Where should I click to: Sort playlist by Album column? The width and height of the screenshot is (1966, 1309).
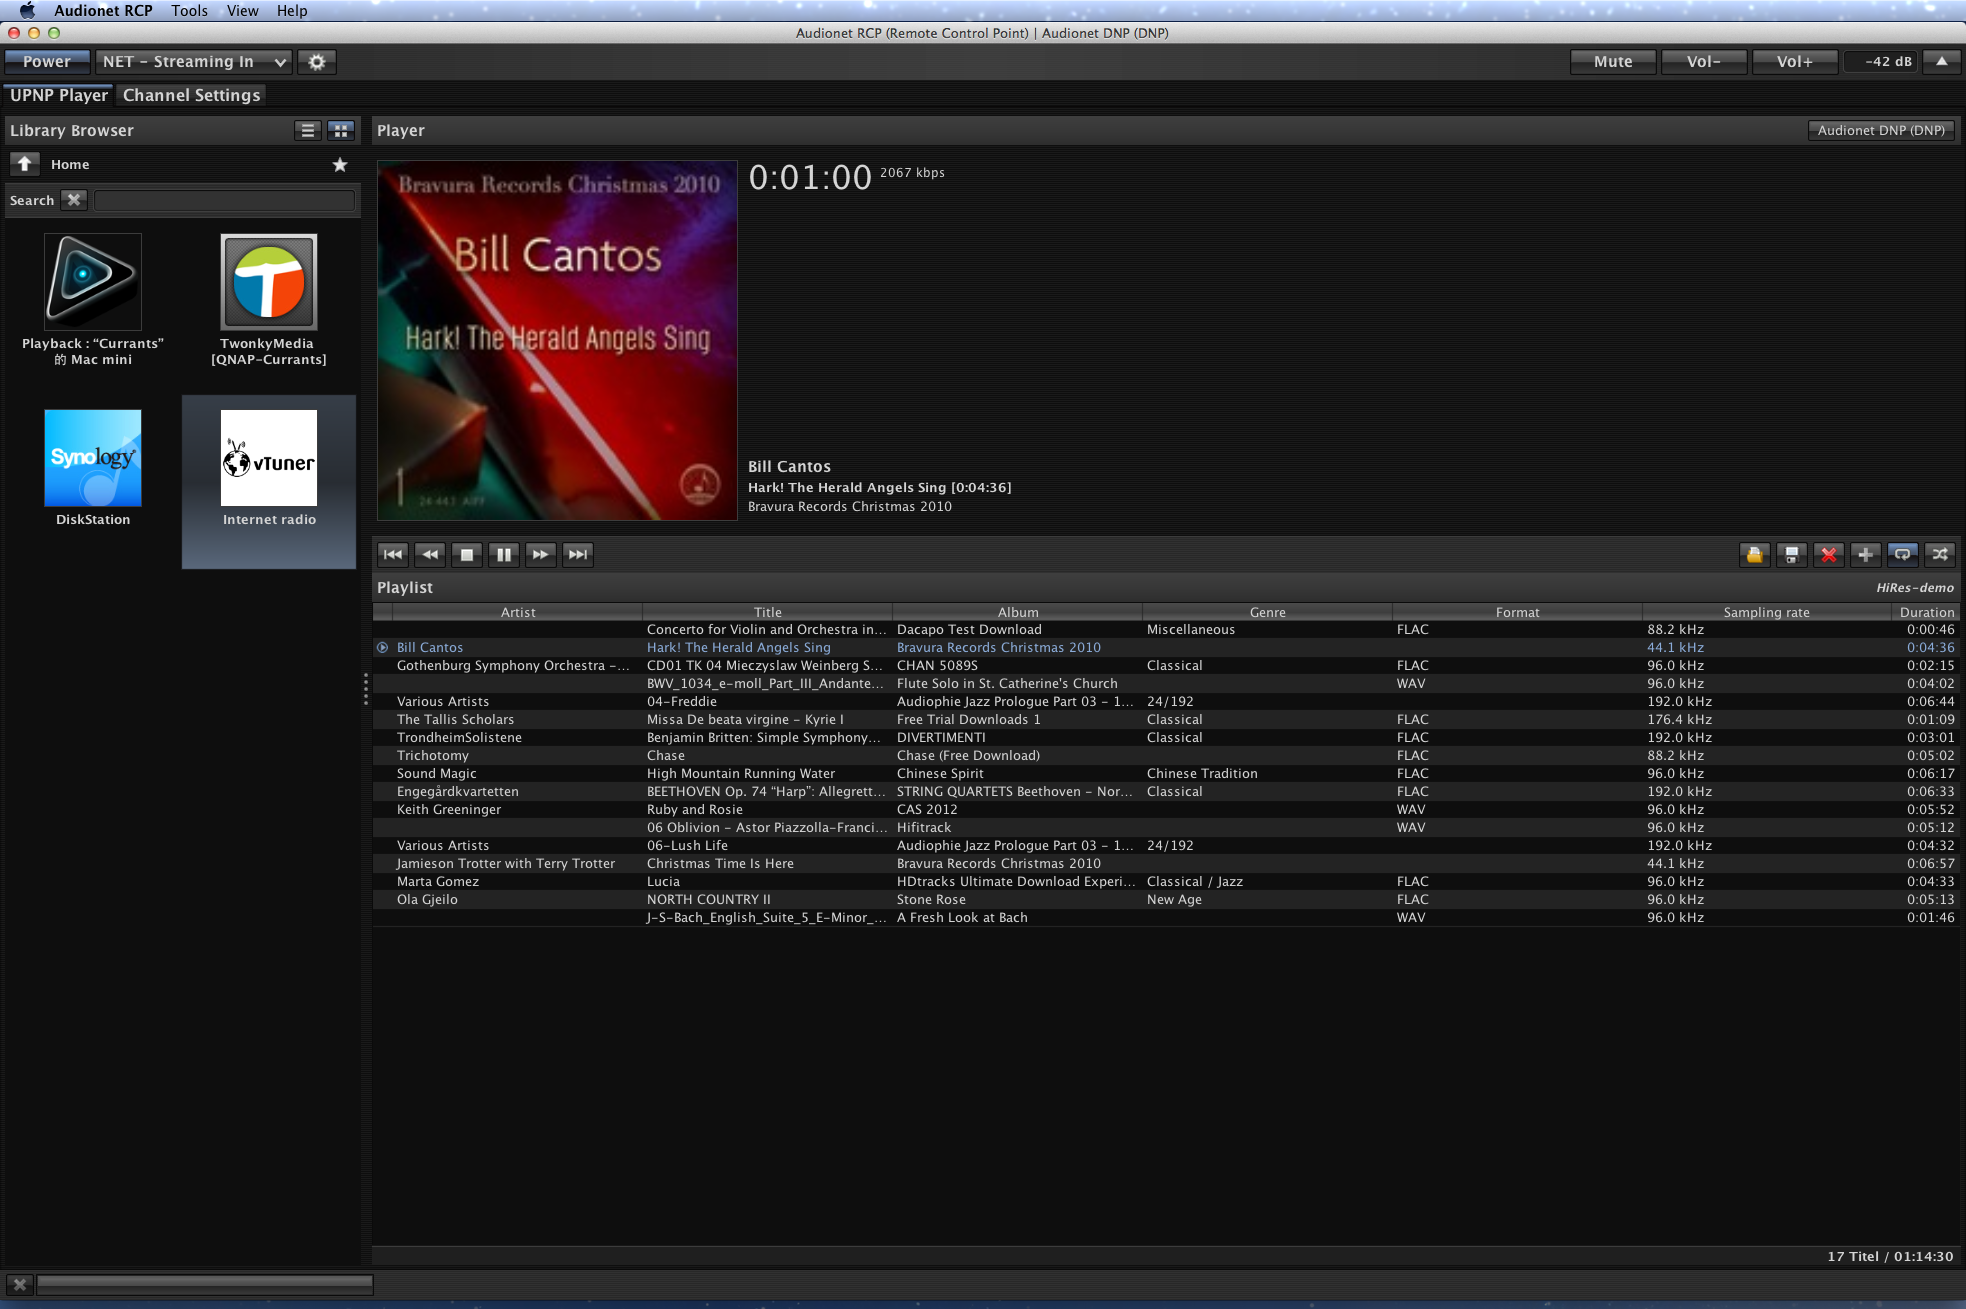(x=1018, y=612)
